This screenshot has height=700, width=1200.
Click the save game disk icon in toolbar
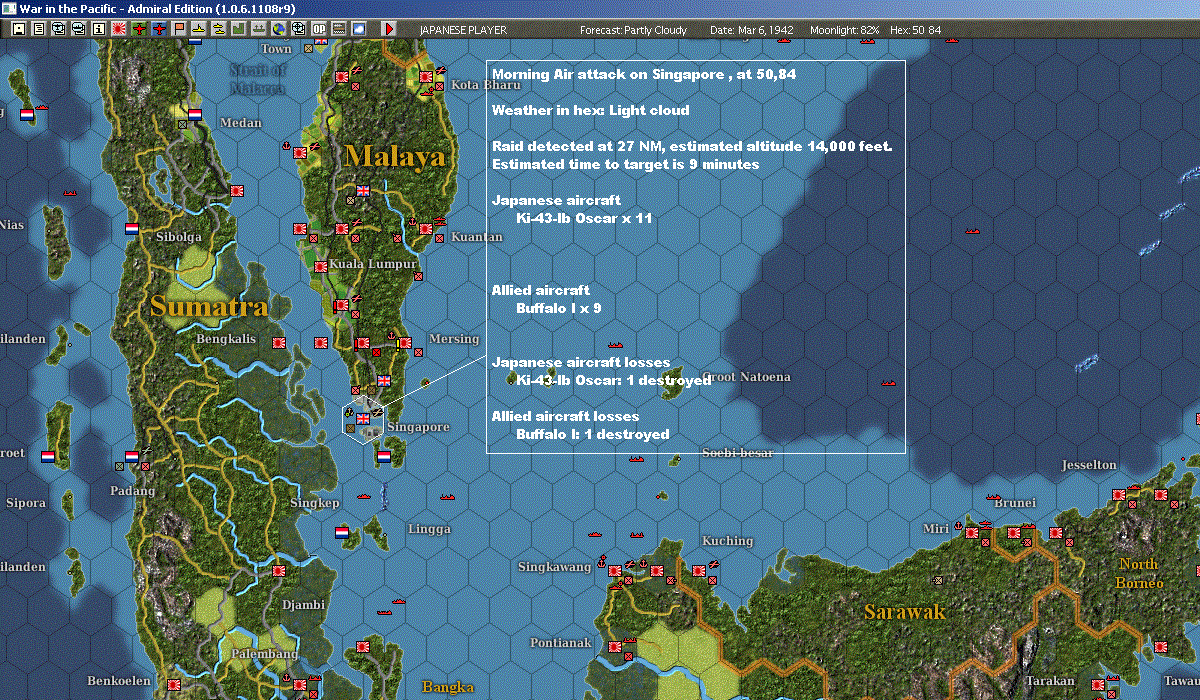(19, 29)
